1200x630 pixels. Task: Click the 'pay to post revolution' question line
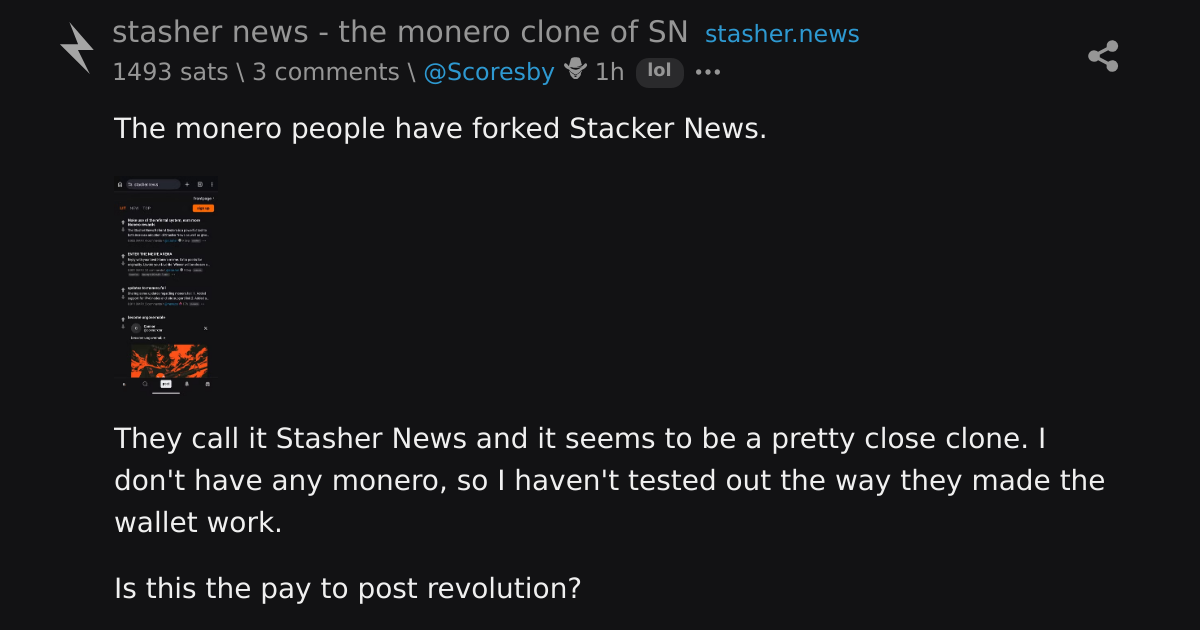click(x=347, y=588)
